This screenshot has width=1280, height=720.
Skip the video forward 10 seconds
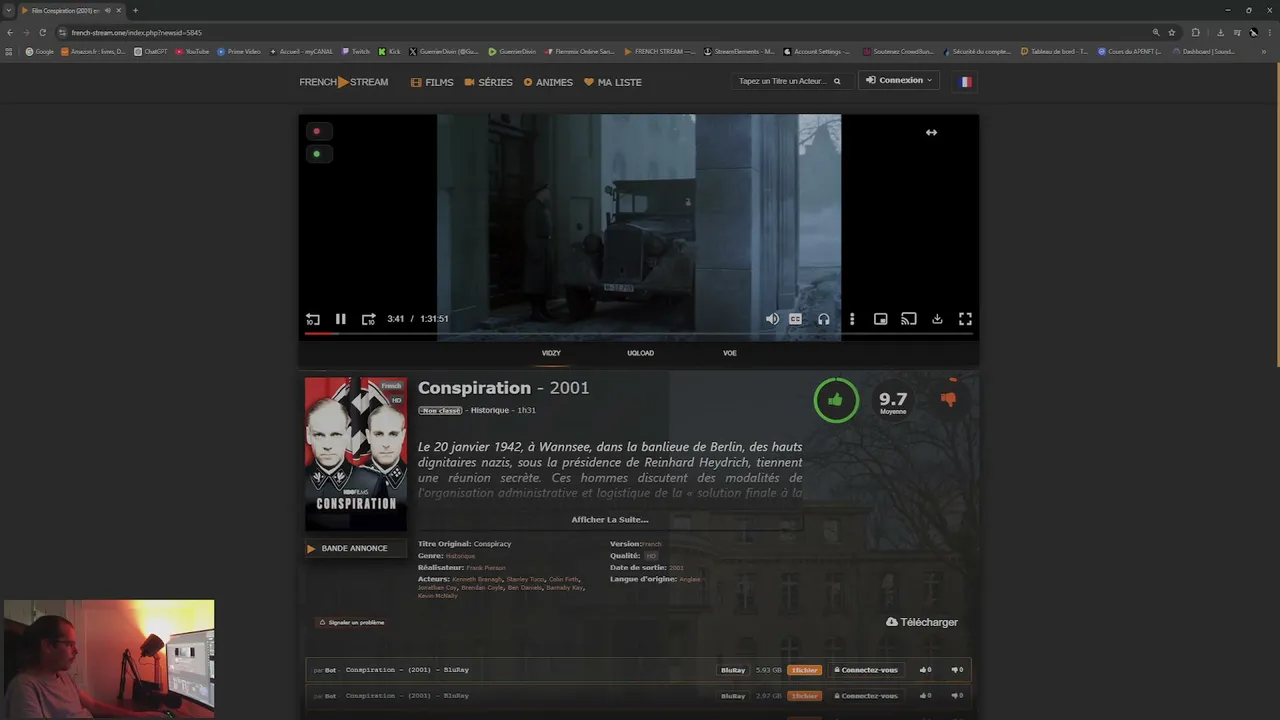click(368, 319)
